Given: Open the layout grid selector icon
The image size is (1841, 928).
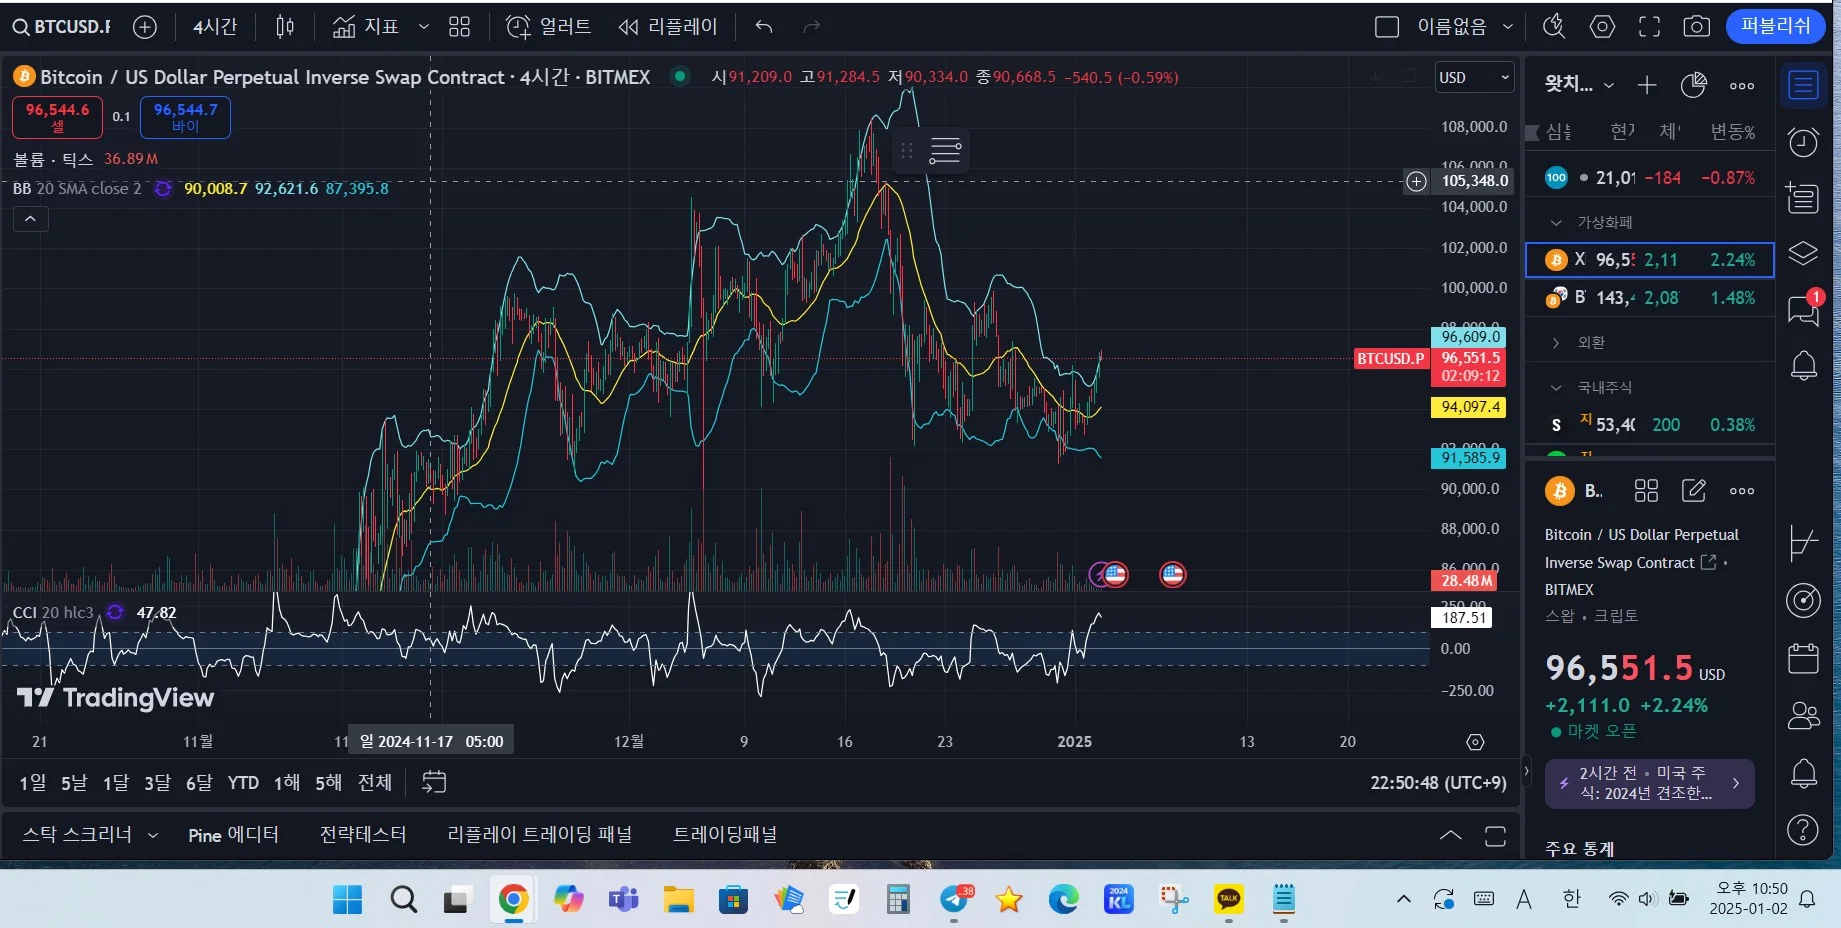Looking at the screenshot, I should point(459,27).
